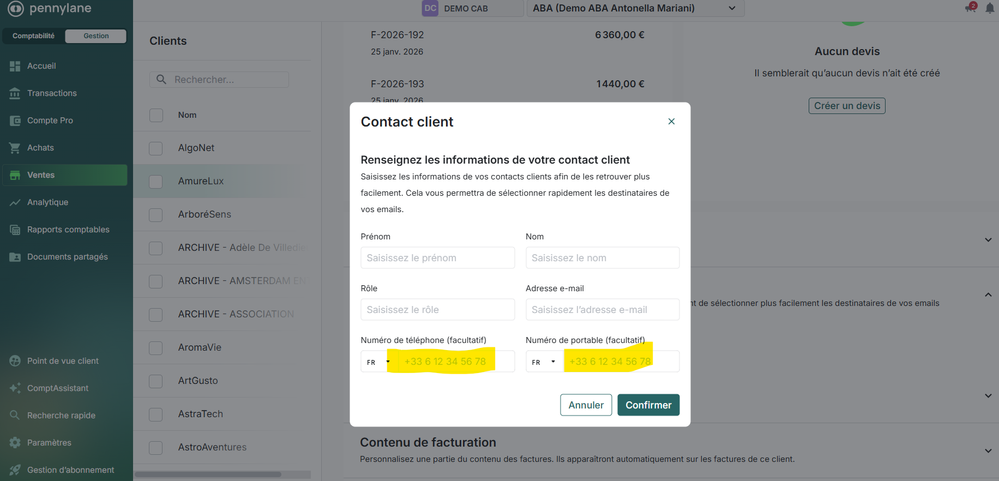999x481 pixels.
Task: Open Transactions via its bank icon
Action: (15, 93)
